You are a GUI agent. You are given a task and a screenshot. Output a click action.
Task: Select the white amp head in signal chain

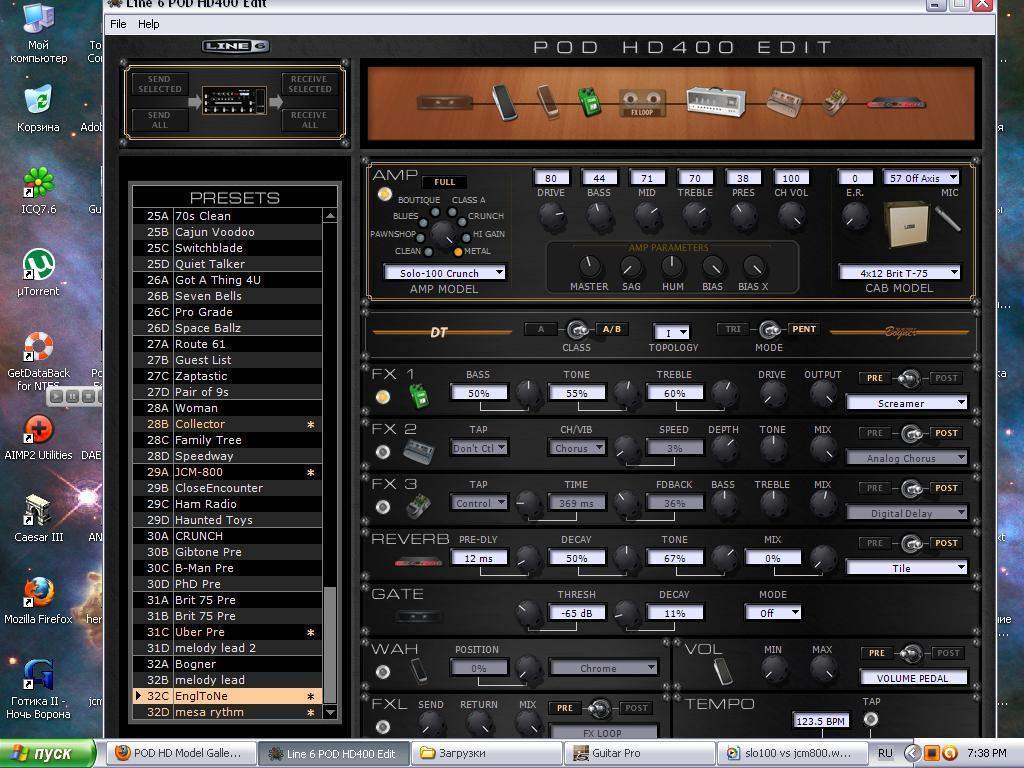pos(715,101)
